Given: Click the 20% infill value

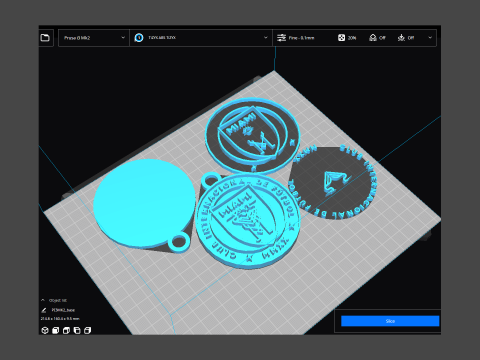Looking at the screenshot, I should (x=352, y=38).
